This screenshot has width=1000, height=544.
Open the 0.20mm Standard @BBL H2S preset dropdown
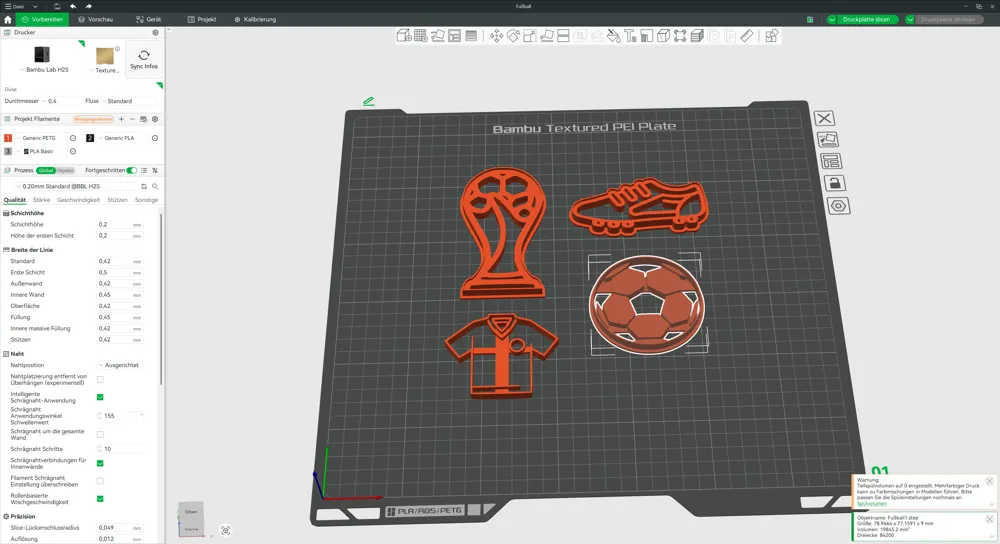pos(75,186)
